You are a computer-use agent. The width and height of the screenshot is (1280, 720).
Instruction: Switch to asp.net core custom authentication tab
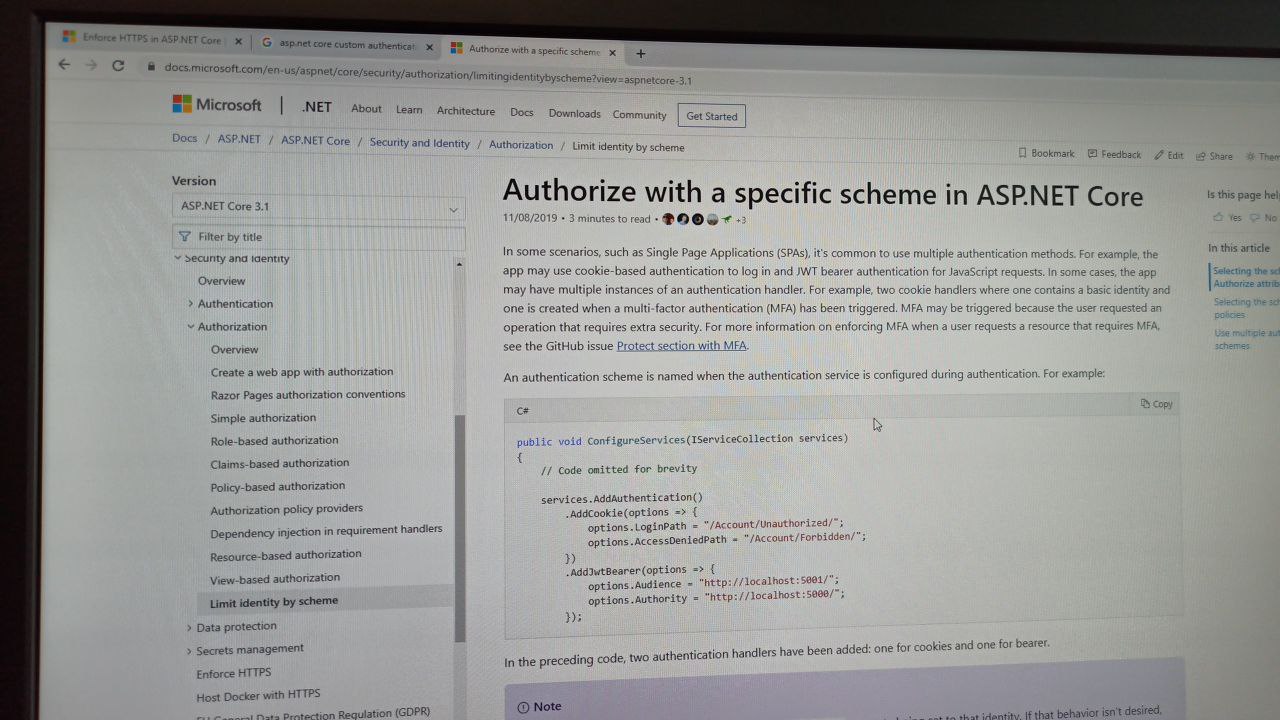[347, 45]
